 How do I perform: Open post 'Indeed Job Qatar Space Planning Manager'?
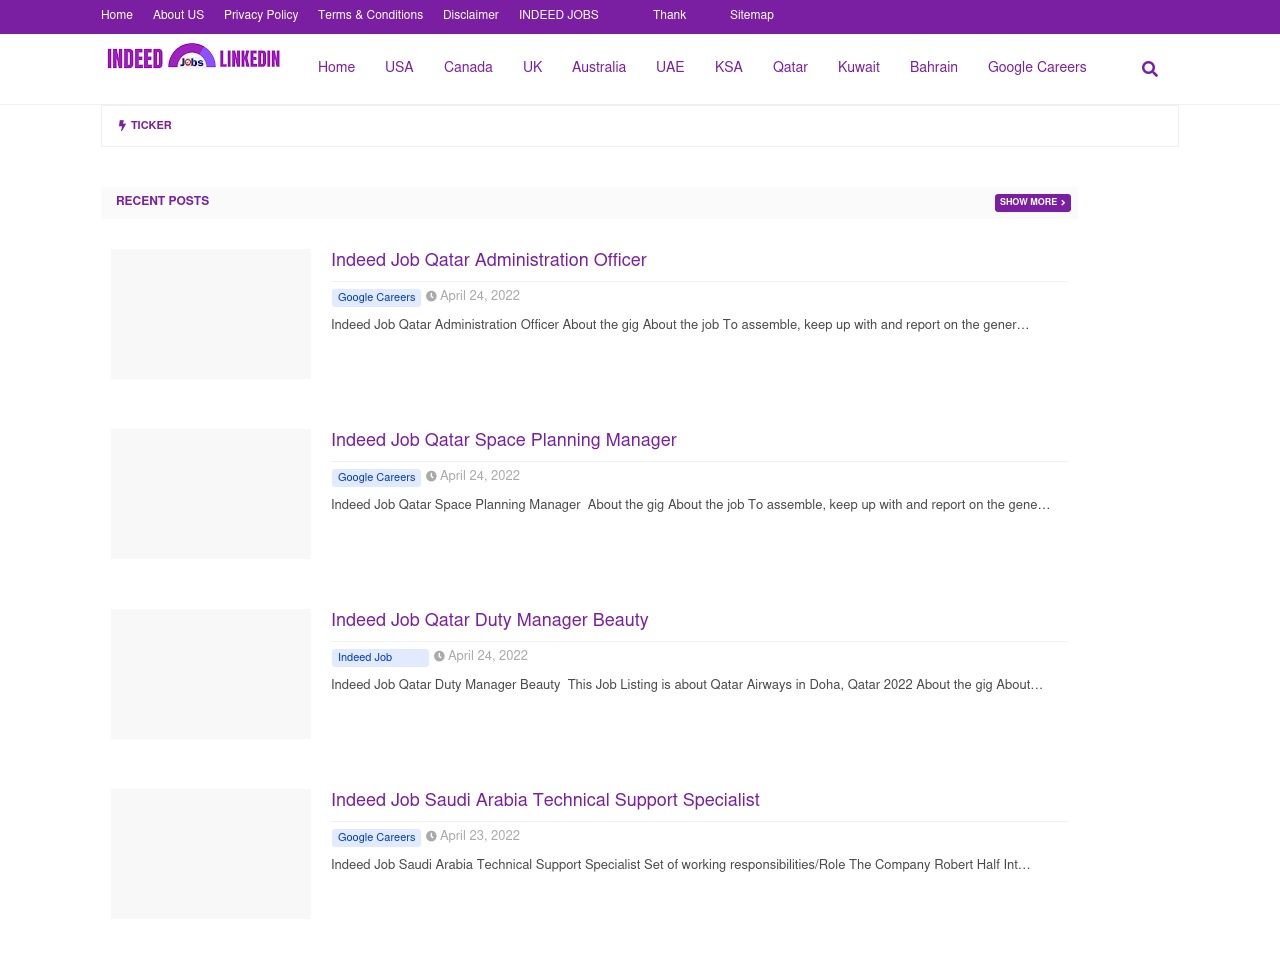[504, 440]
